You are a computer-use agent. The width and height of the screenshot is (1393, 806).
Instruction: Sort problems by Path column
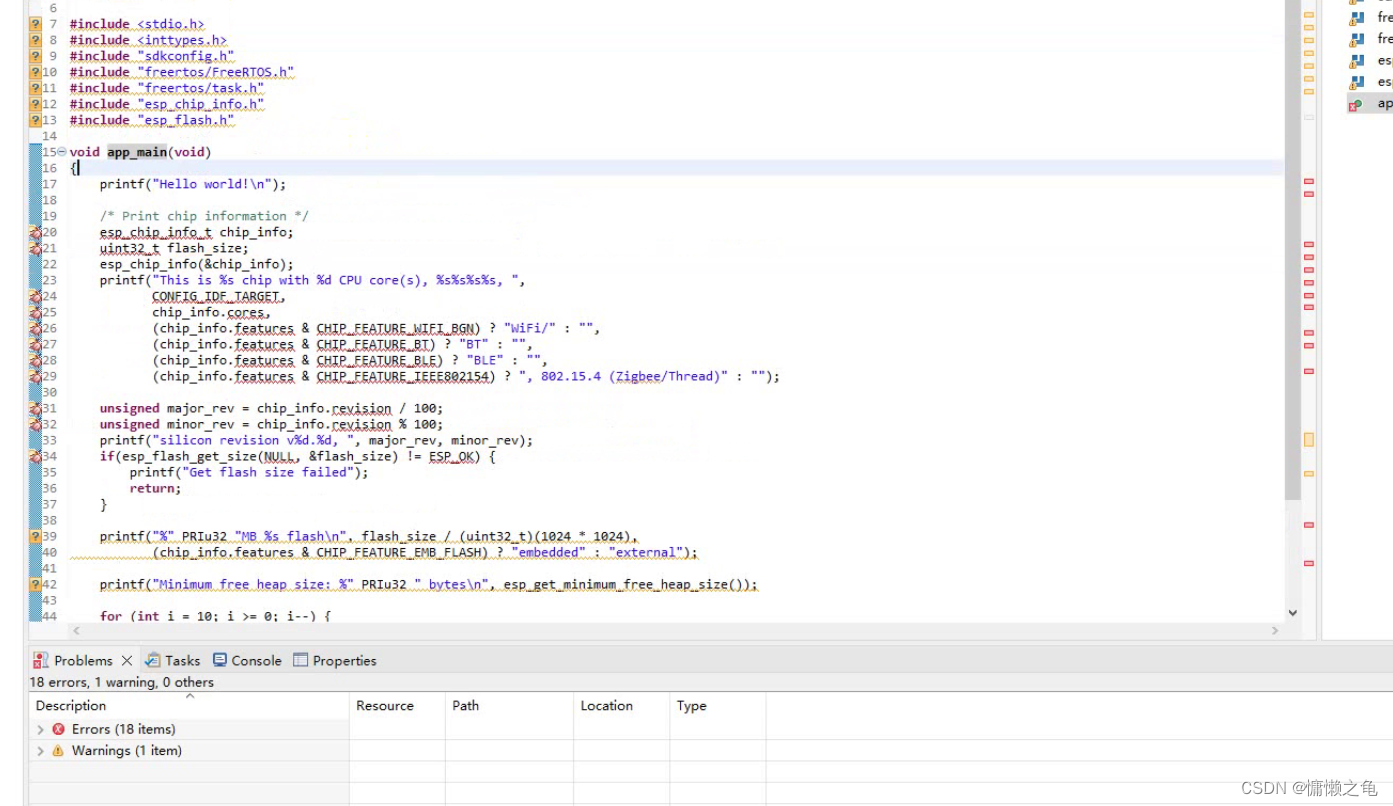click(x=509, y=705)
